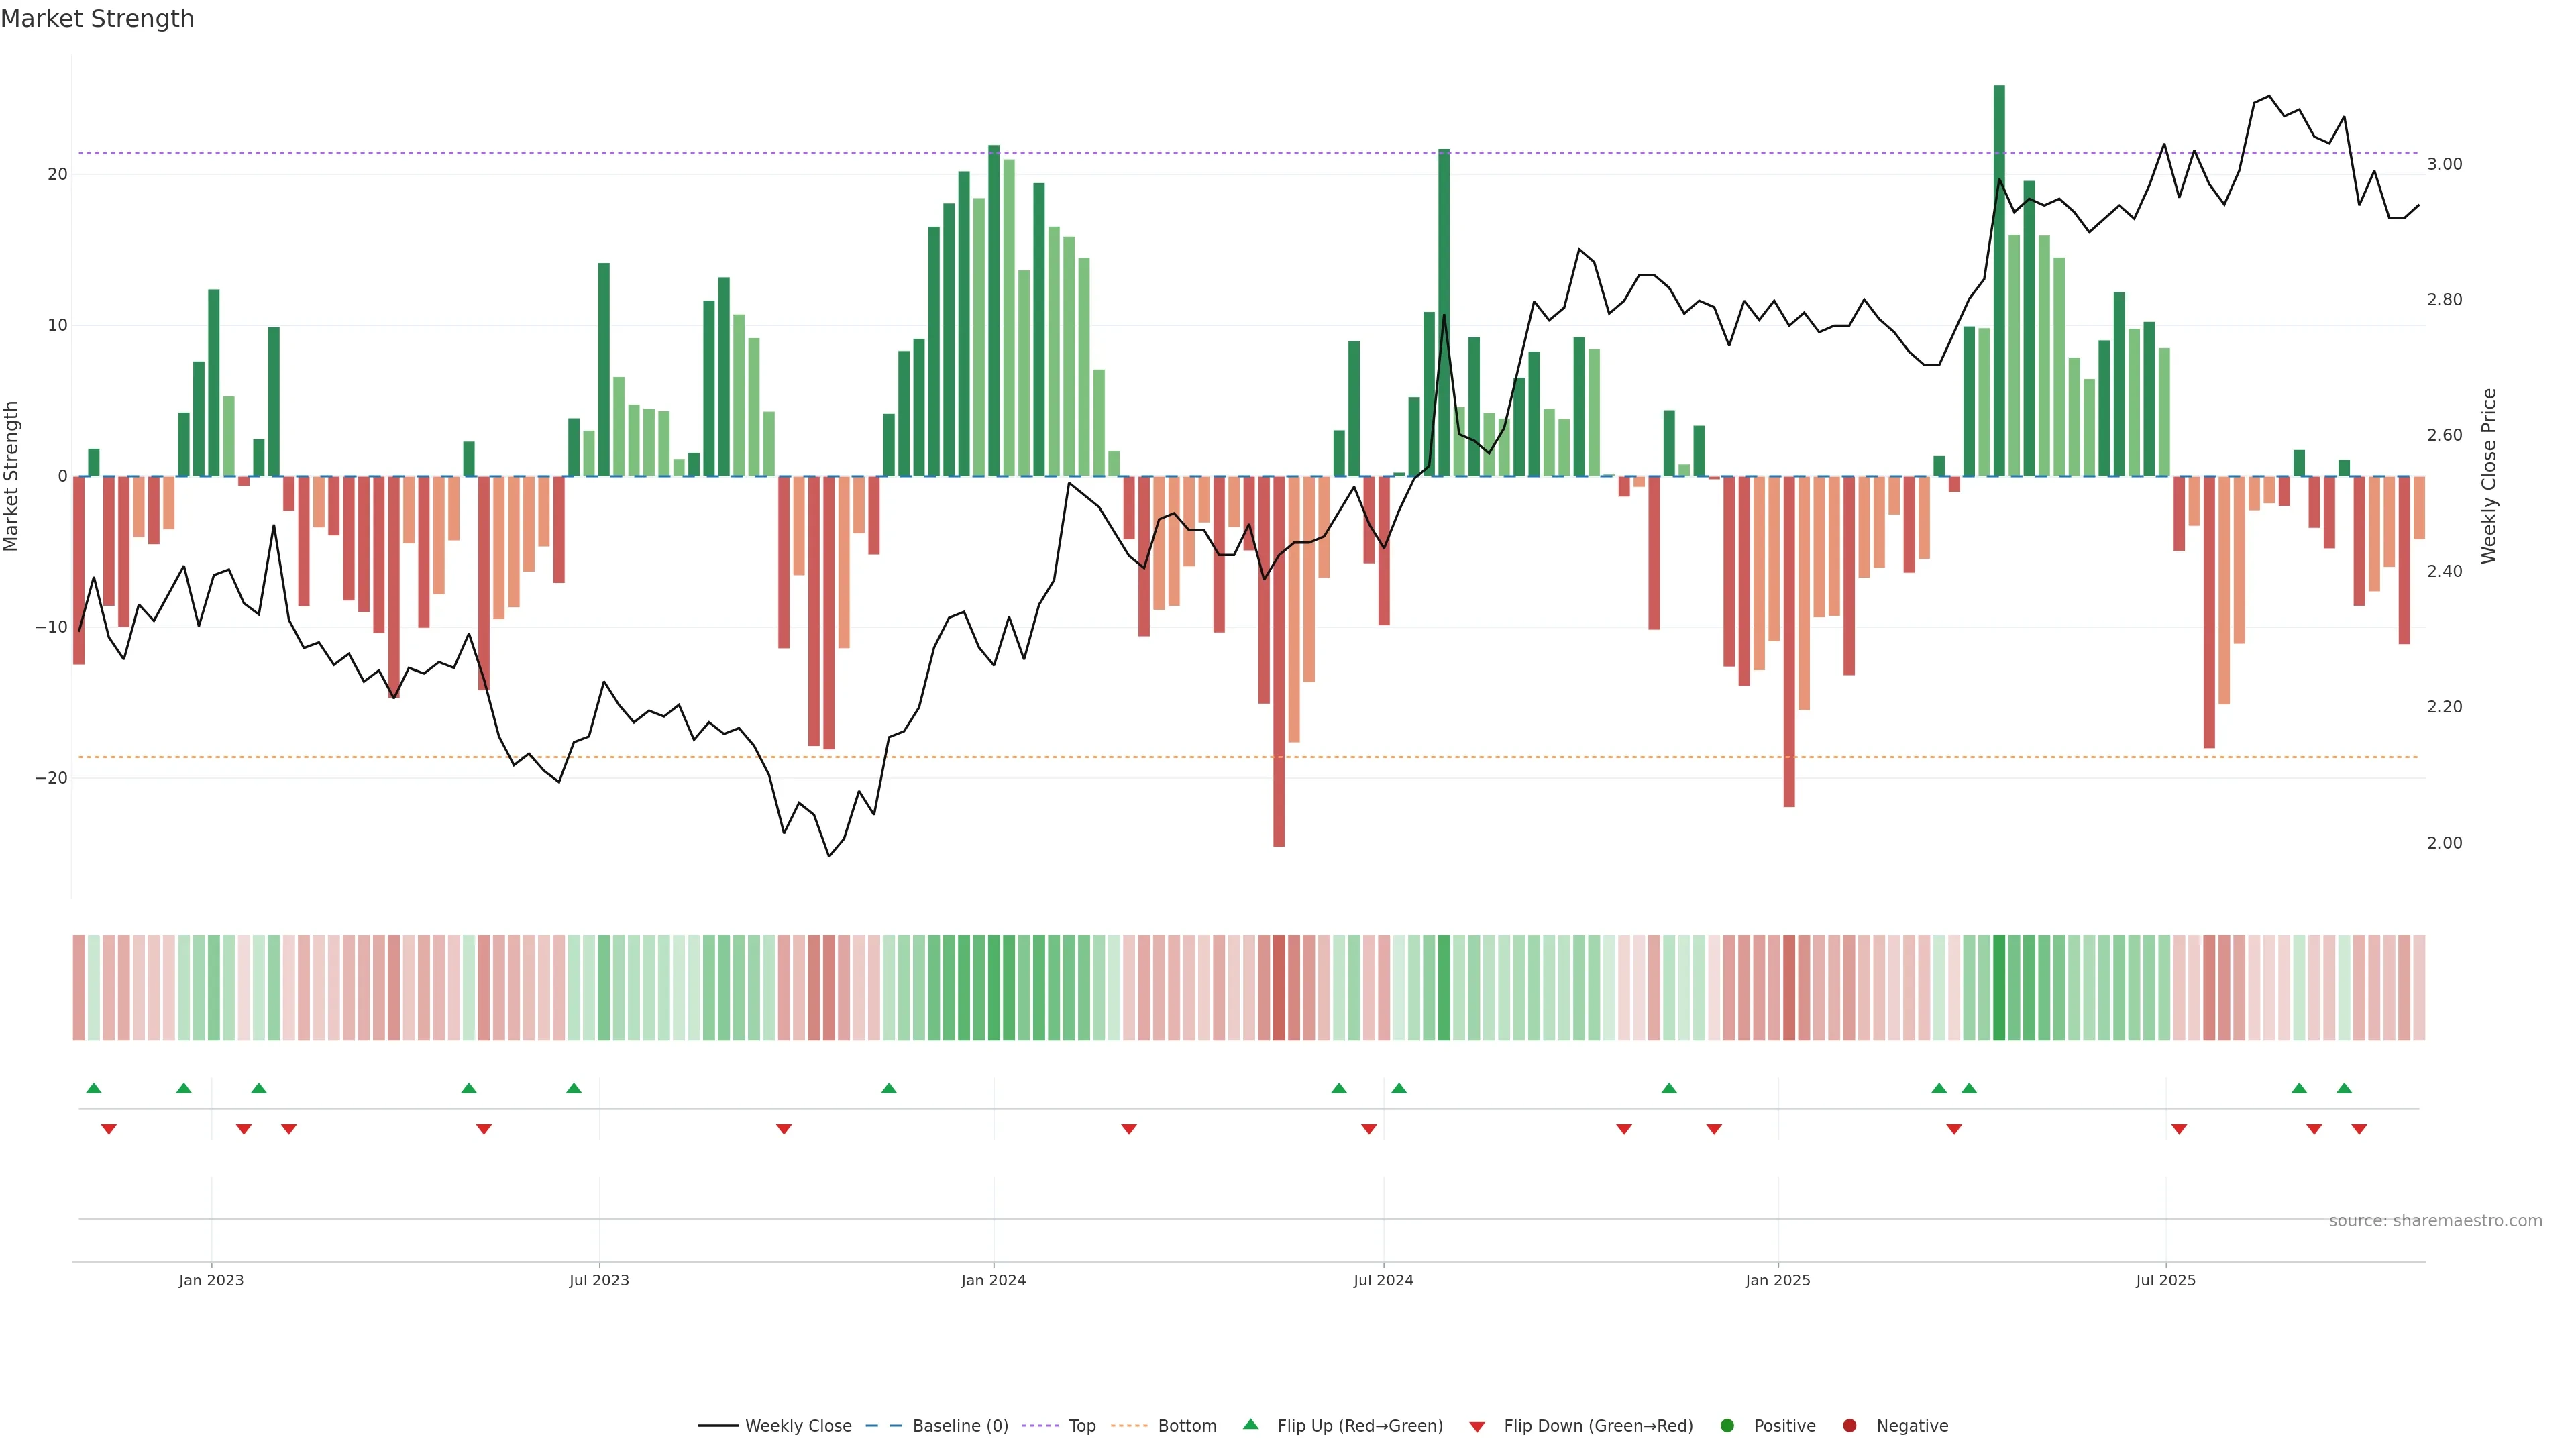Click the first red flip-down triangle marker
The height and width of the screenshot is (1449, 2576).
[109, 1129]
